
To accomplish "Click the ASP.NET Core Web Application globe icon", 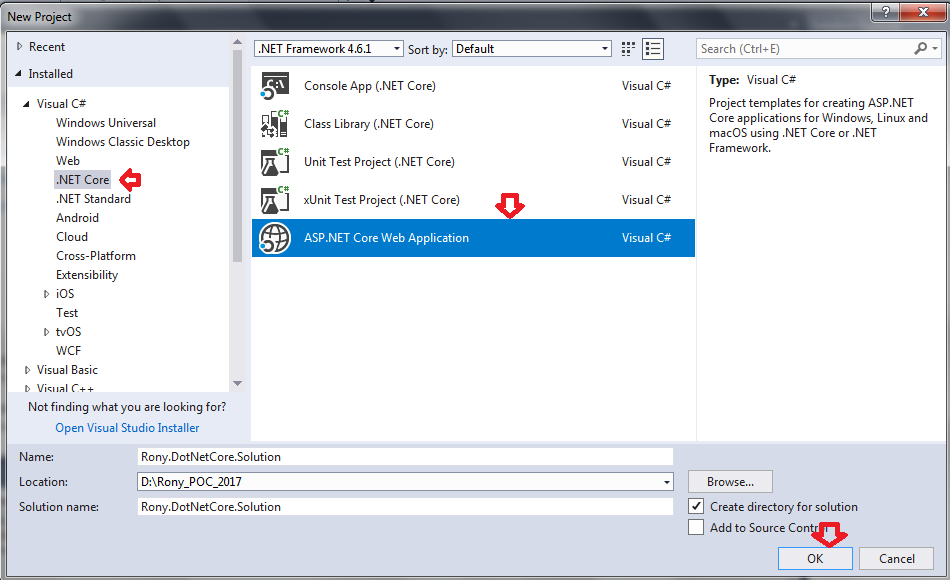I will pos(275,238).
